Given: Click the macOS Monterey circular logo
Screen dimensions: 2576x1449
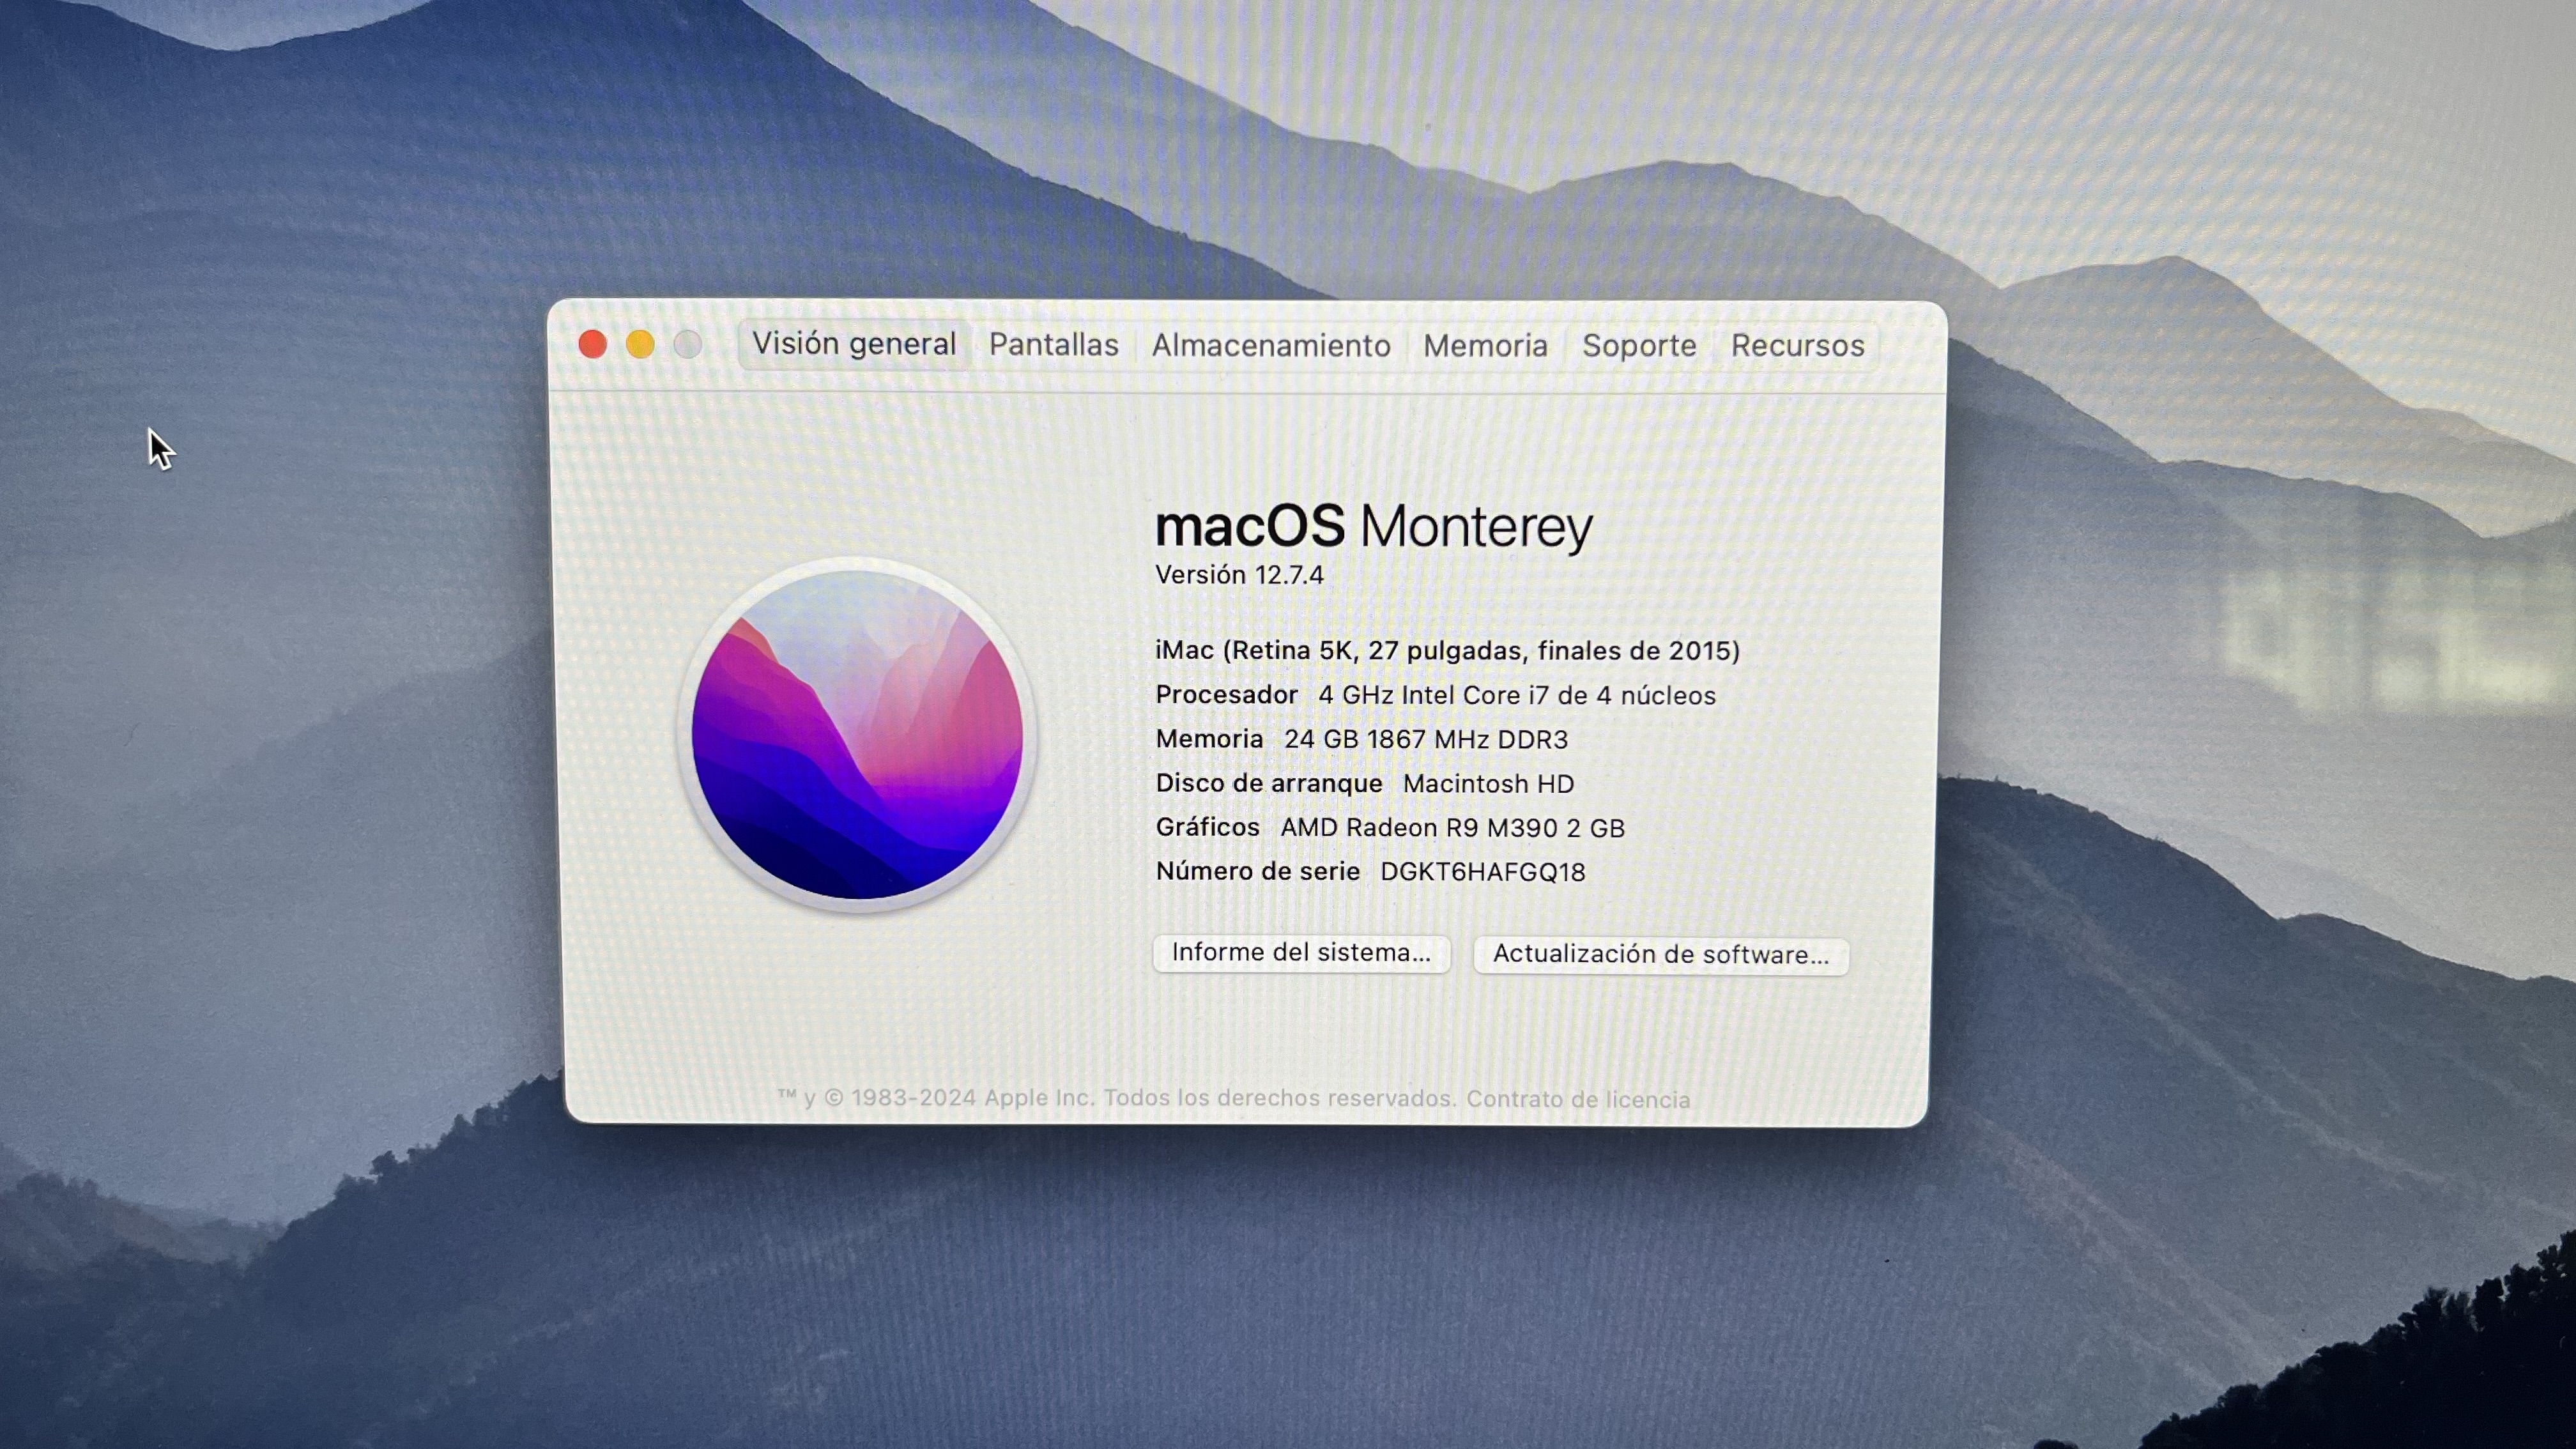Looking at the screenshot, I should pos(857,735).
